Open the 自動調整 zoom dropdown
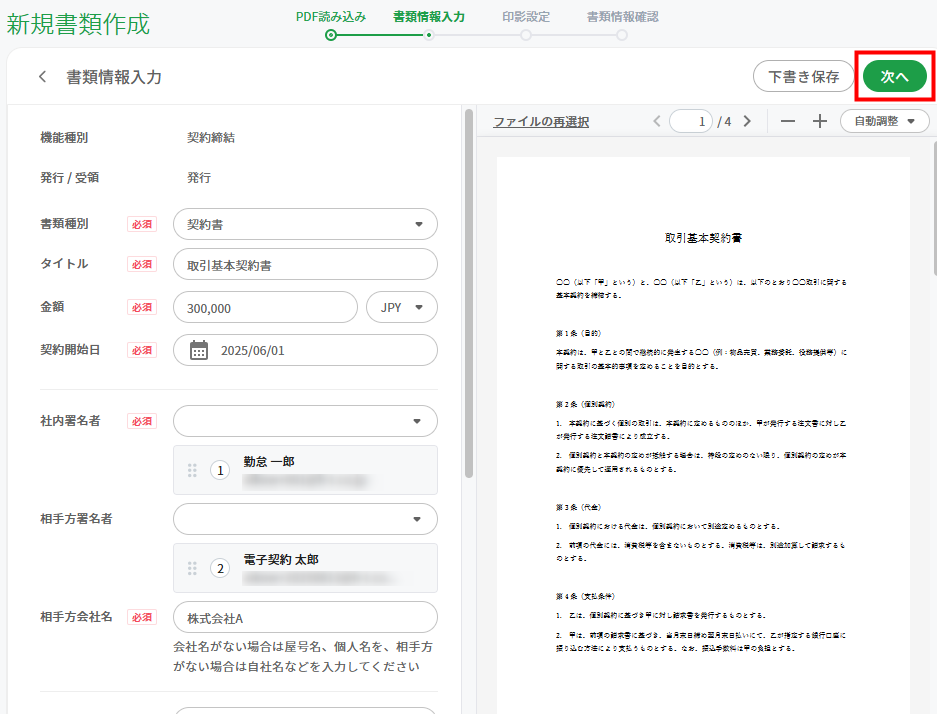 click(x=884, y=121)
